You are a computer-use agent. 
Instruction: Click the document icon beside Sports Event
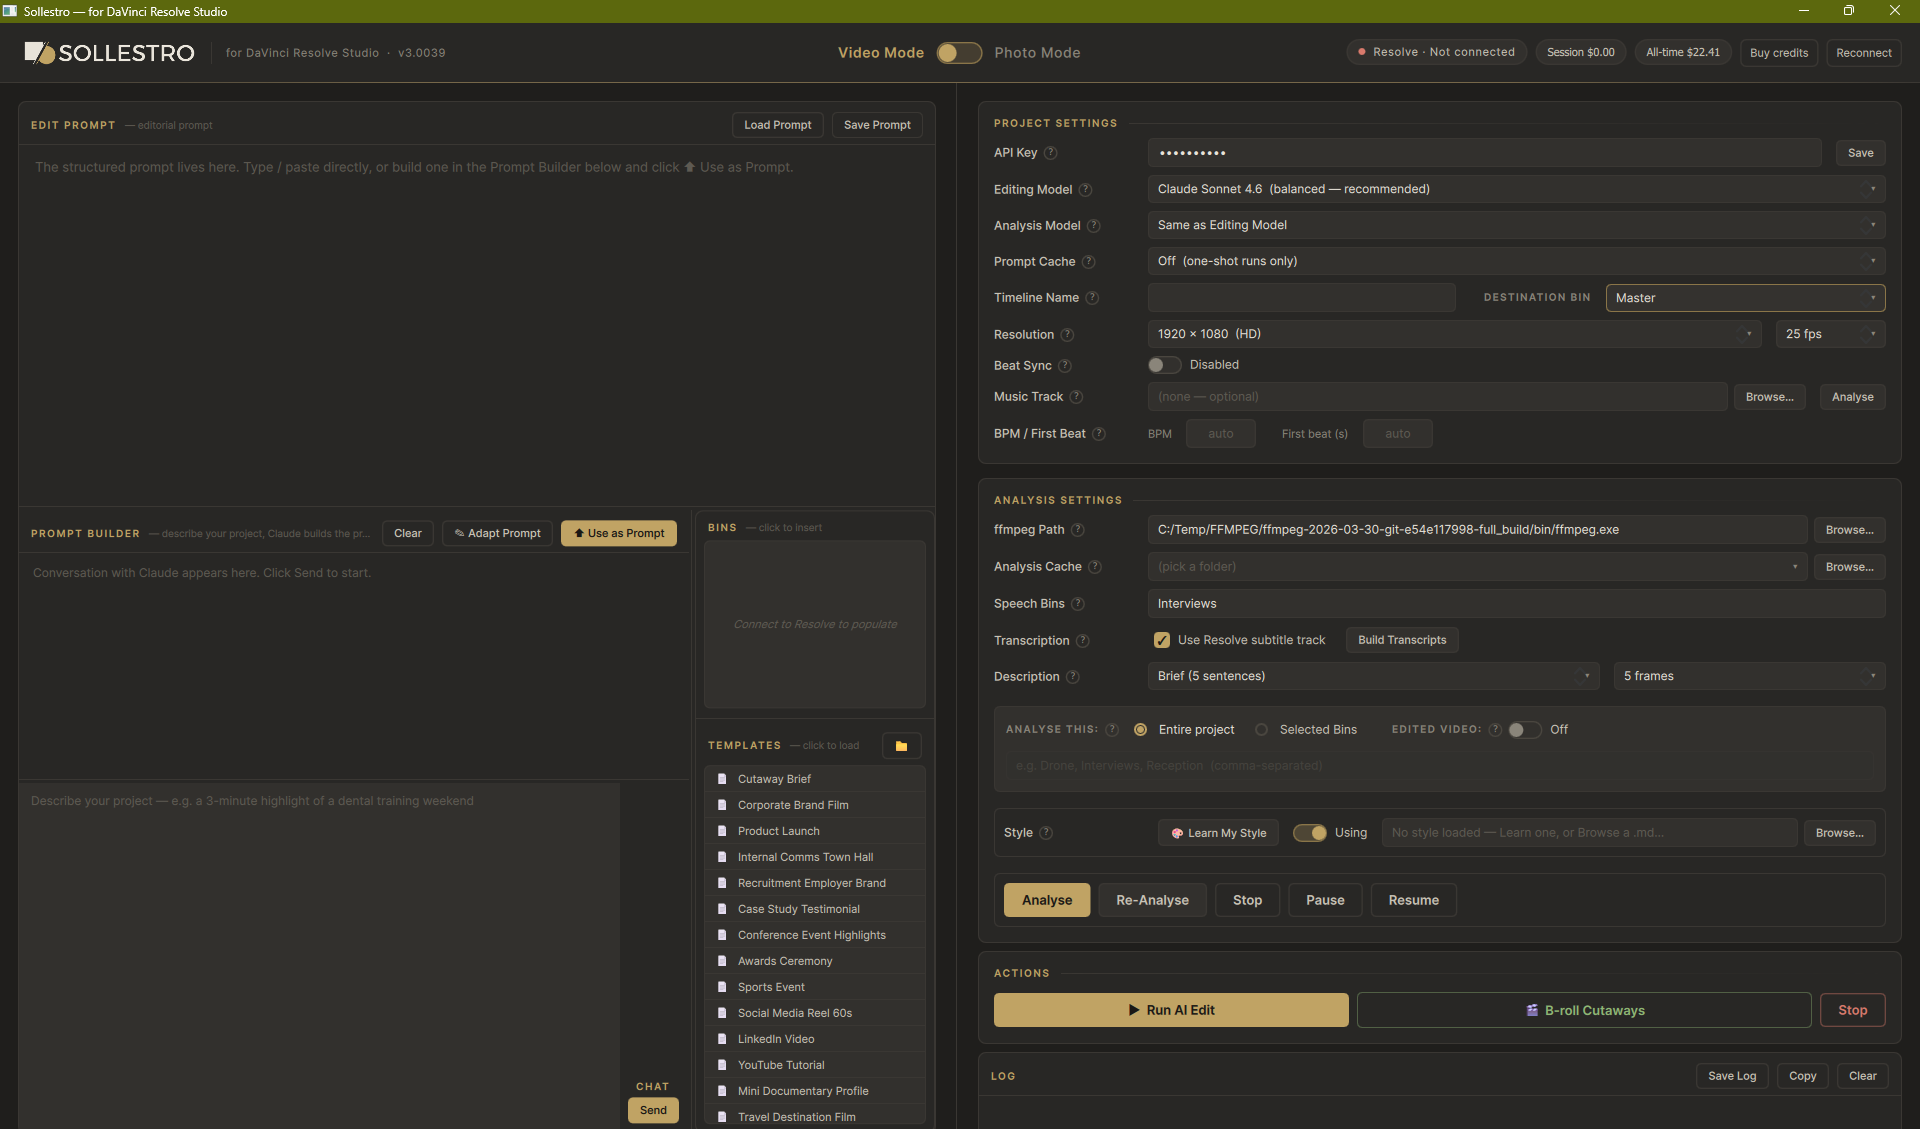pyautogui.click(x=722, y=987)
